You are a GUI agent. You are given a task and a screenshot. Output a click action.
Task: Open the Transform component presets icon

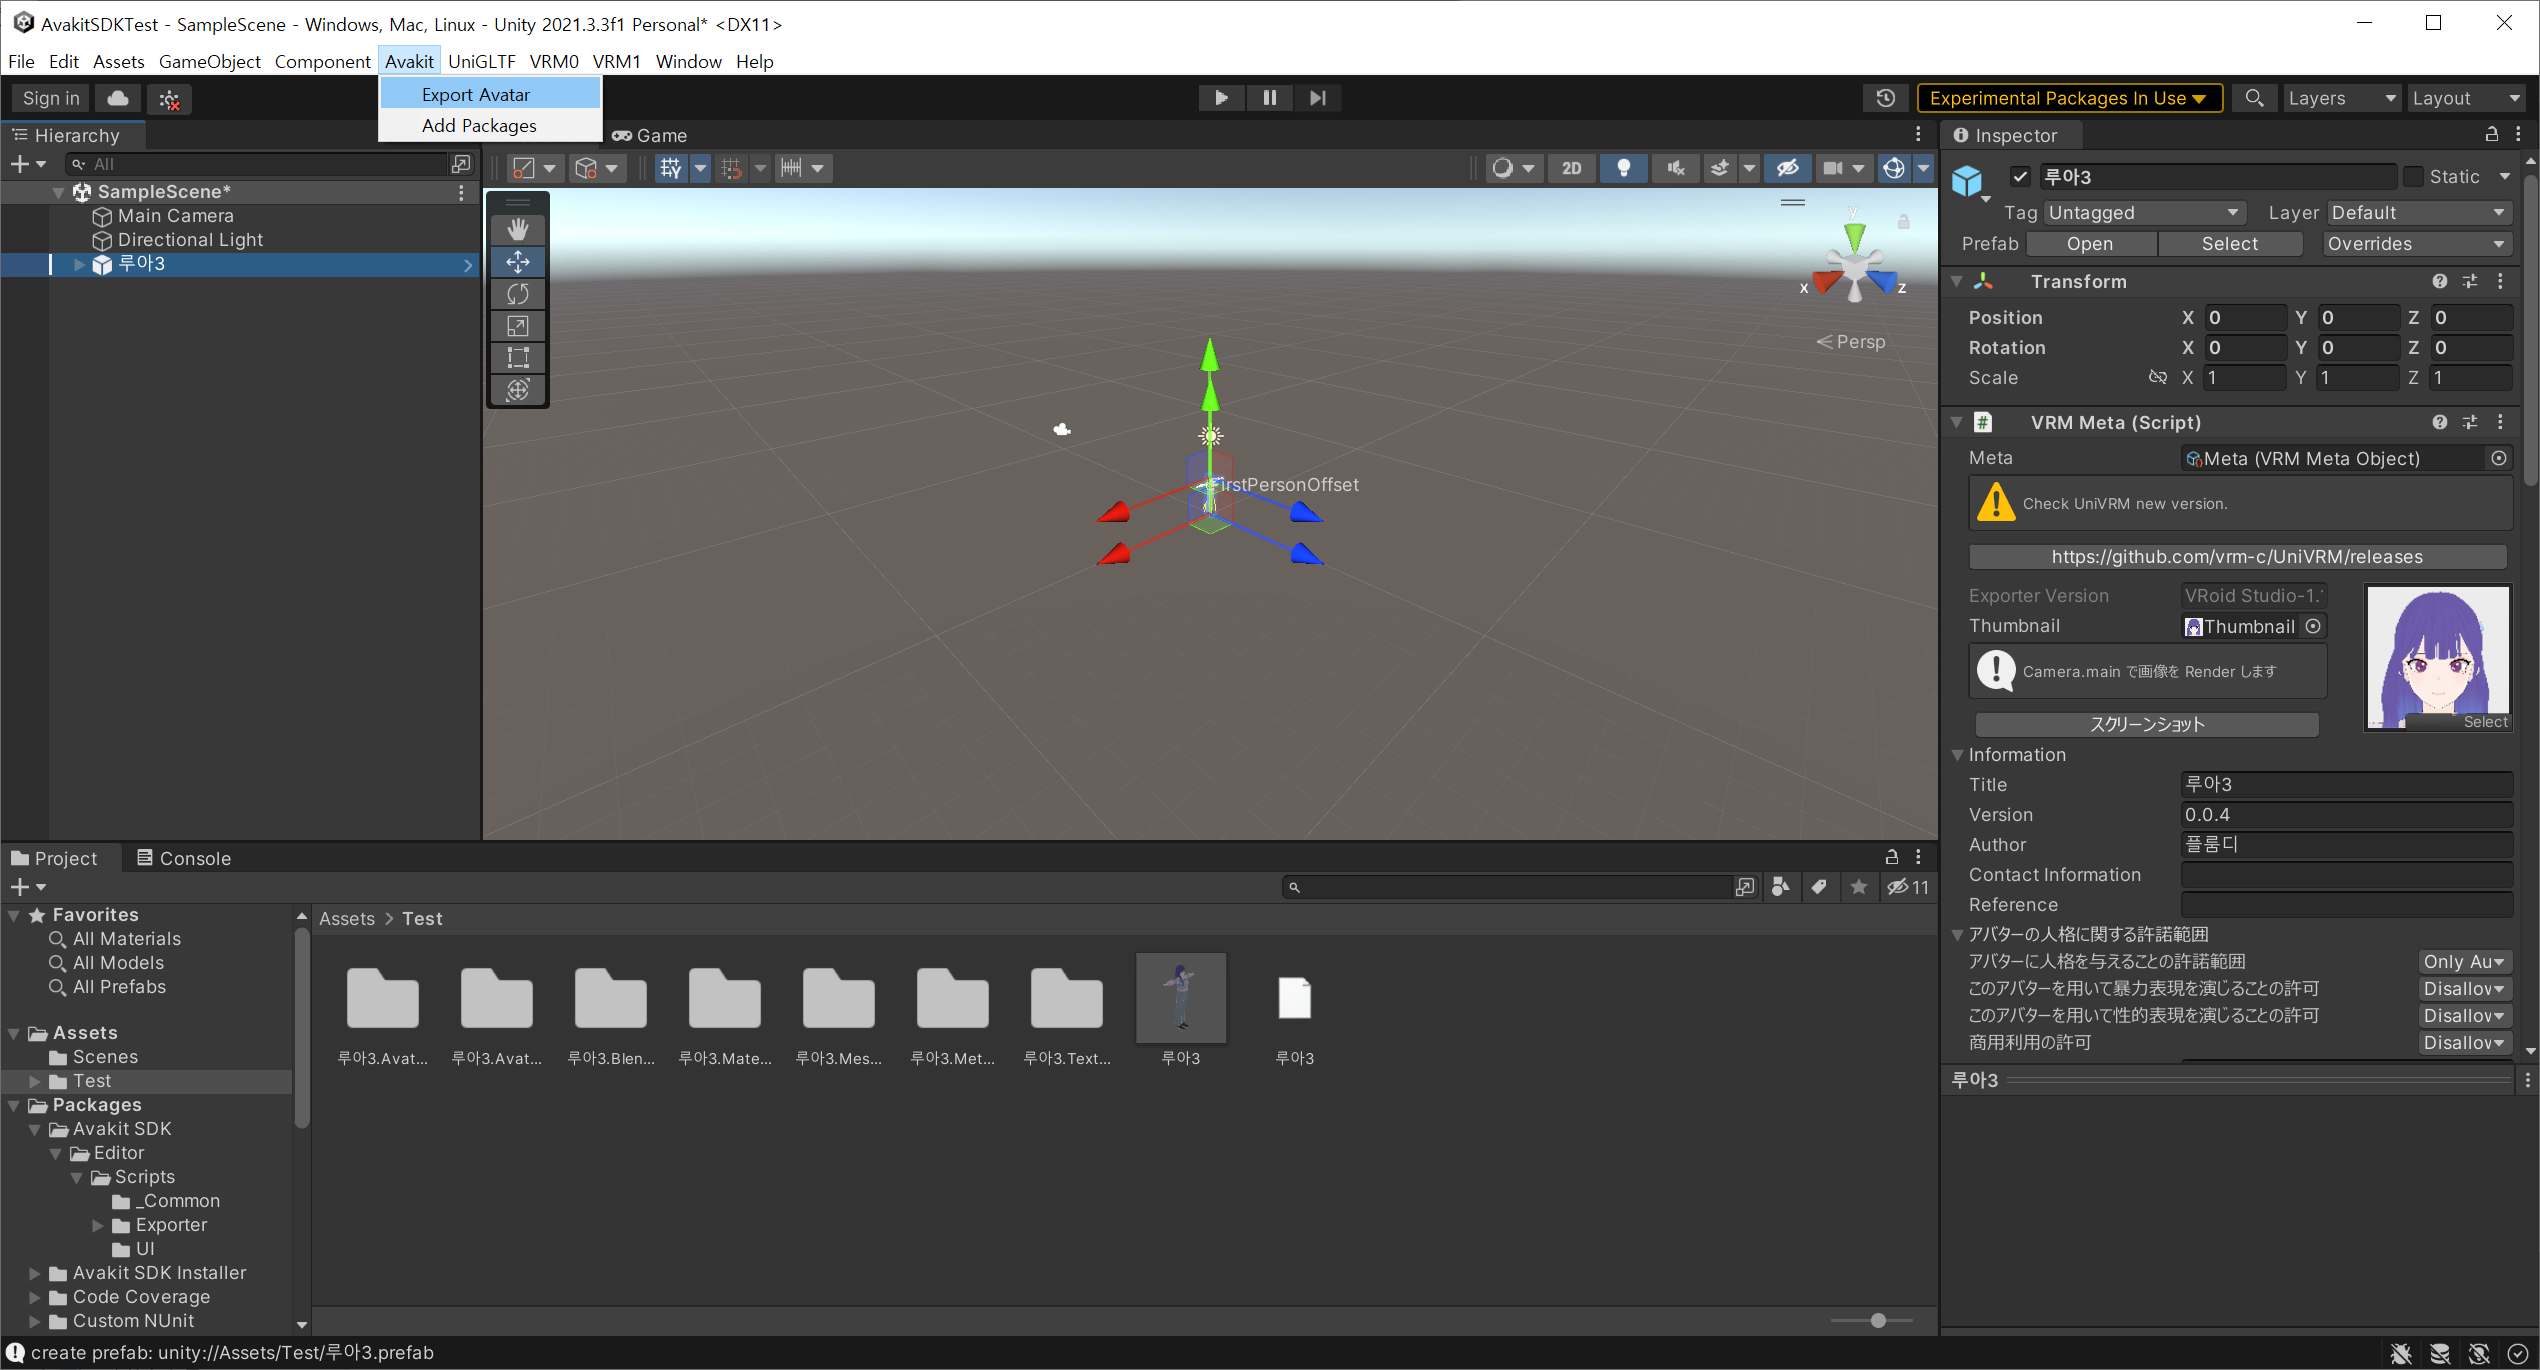tap(2469, 281)
